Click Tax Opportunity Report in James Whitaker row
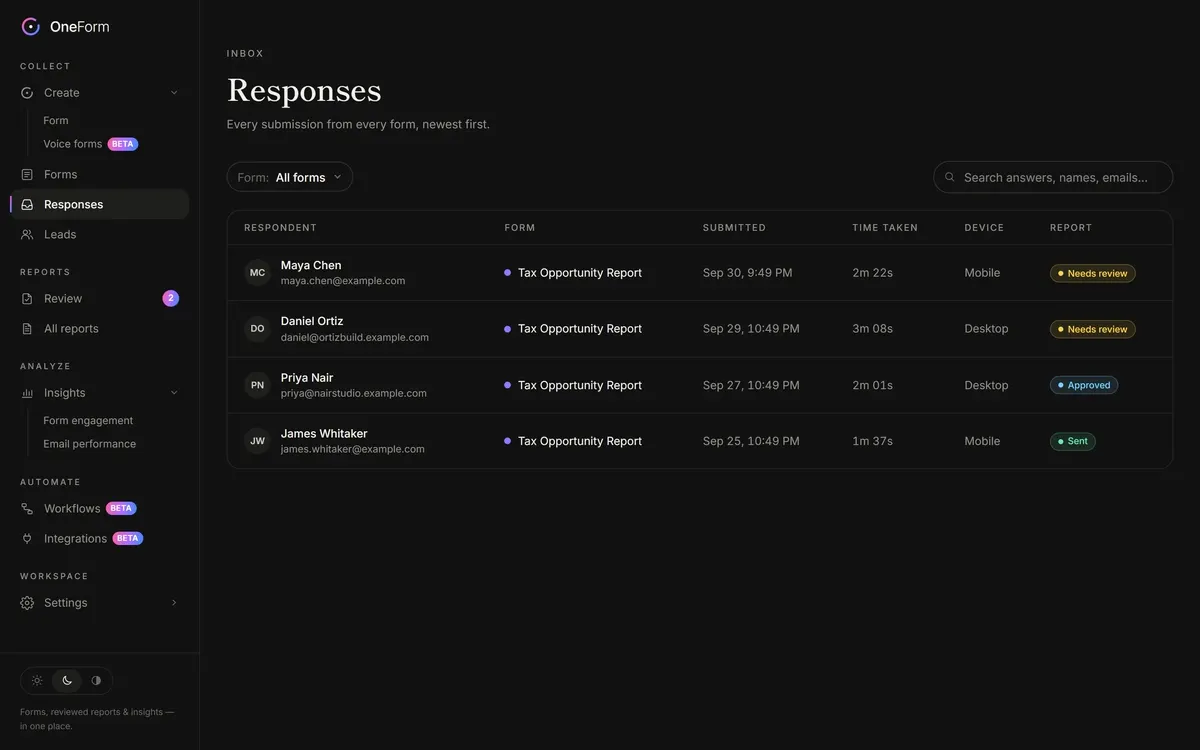Screen dimensions: 1200x750 point(580,441)
